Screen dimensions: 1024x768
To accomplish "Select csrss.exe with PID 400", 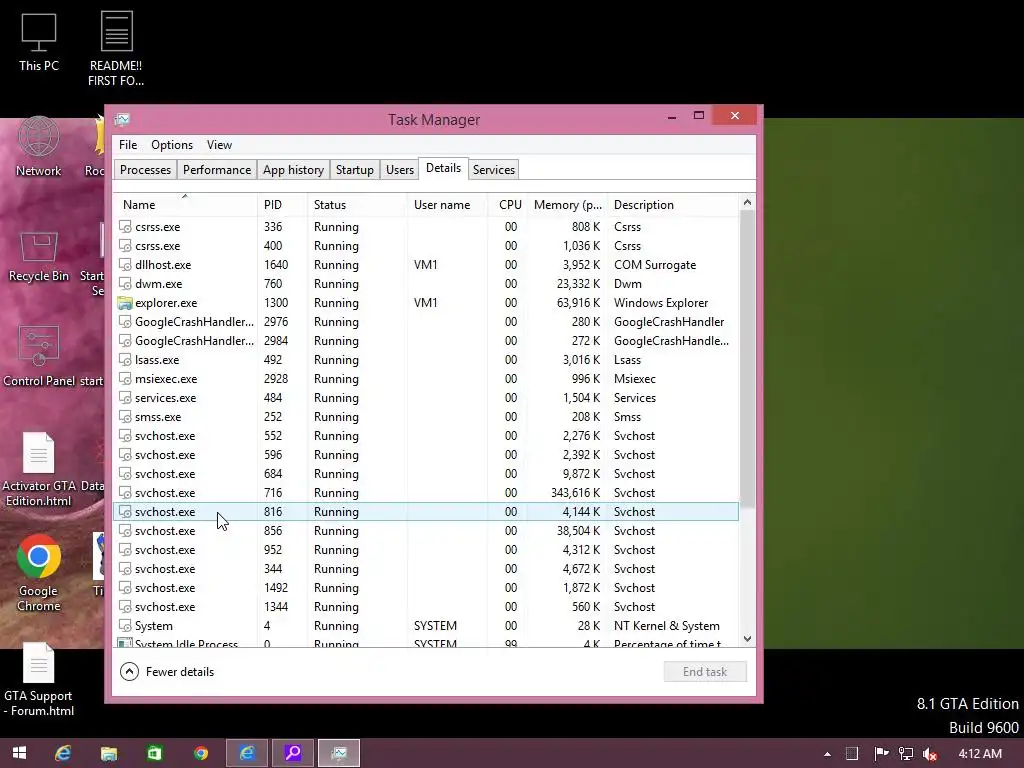I will [426, 246].
